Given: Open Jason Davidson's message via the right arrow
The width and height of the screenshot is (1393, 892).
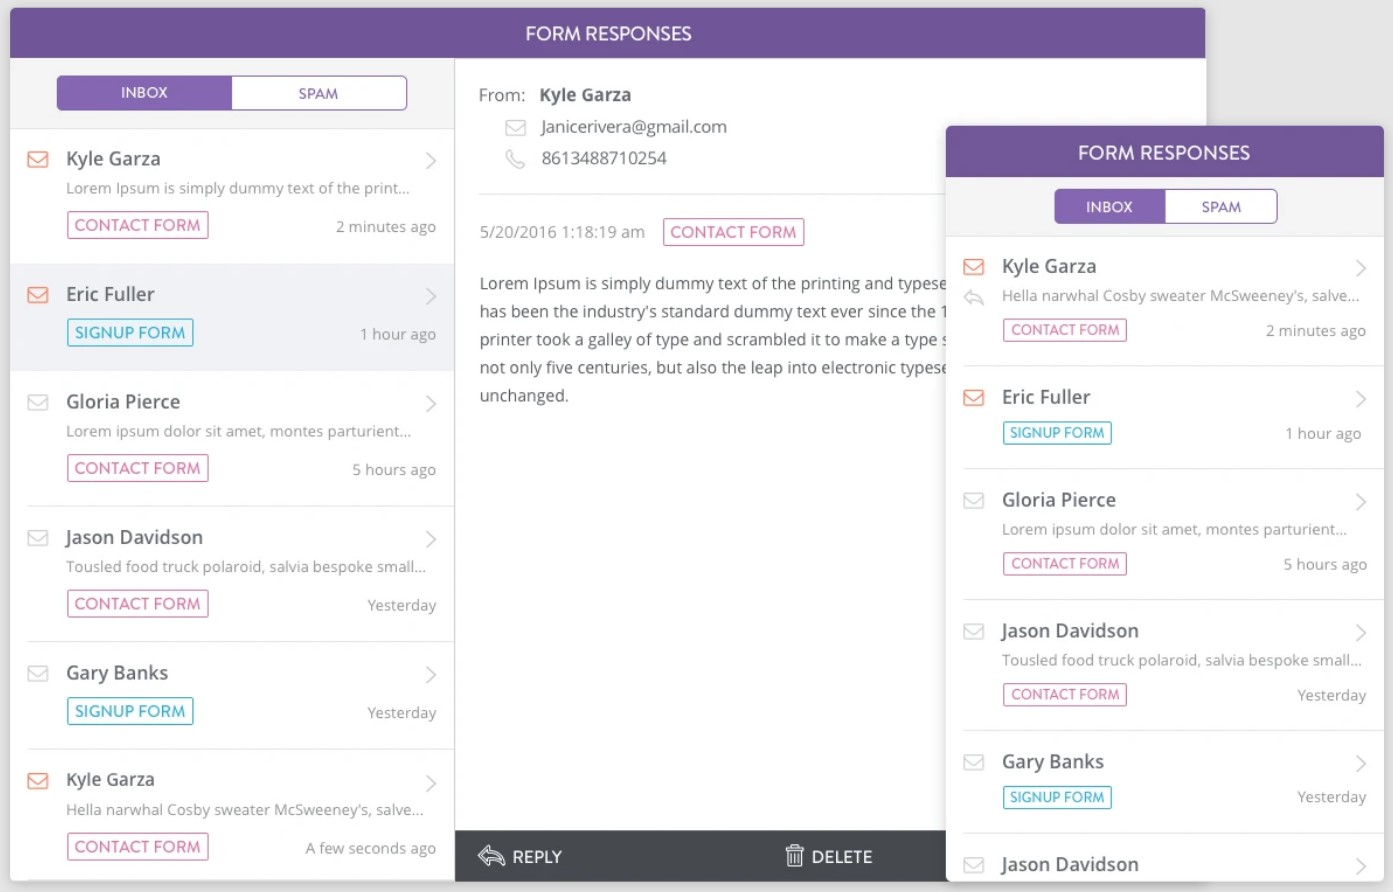Looking at the screenshot, I should coord(430,539).
